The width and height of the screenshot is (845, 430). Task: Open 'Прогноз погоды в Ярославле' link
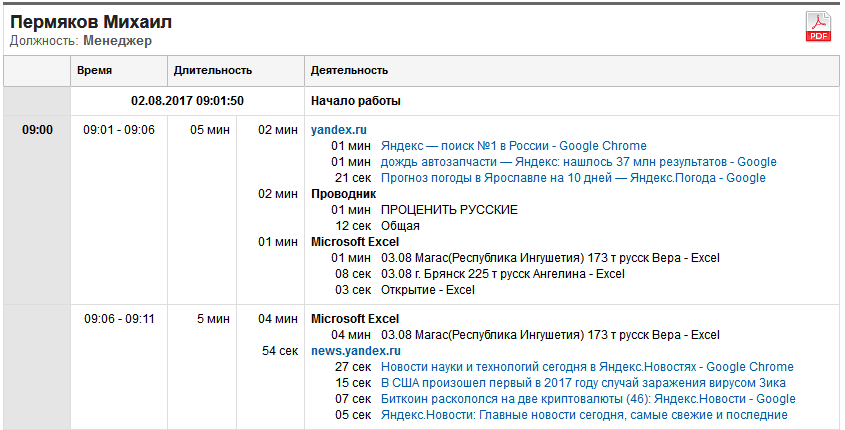tap(573, 178)
